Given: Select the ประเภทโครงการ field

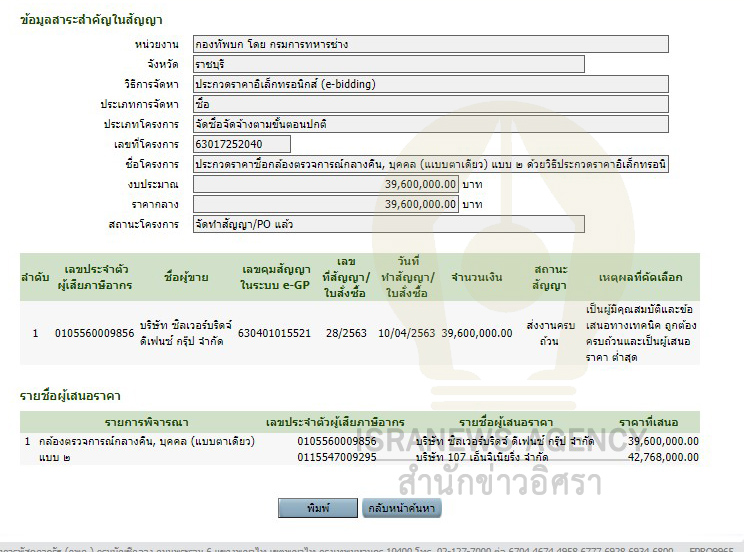Looking at the screenshot, I should pos(431,124).
